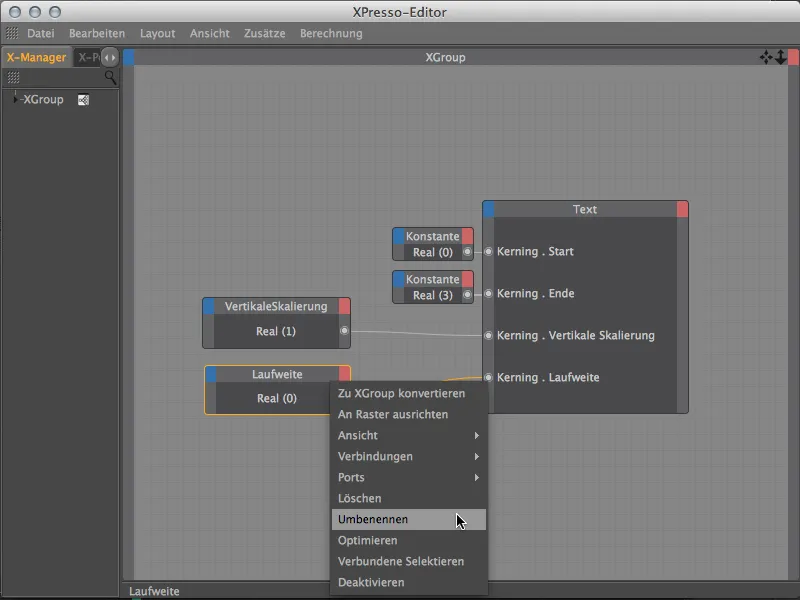Screen dimensions: 800x600
Task: Select the VertikaleSkalierung node title
Action: coord(276,306)
